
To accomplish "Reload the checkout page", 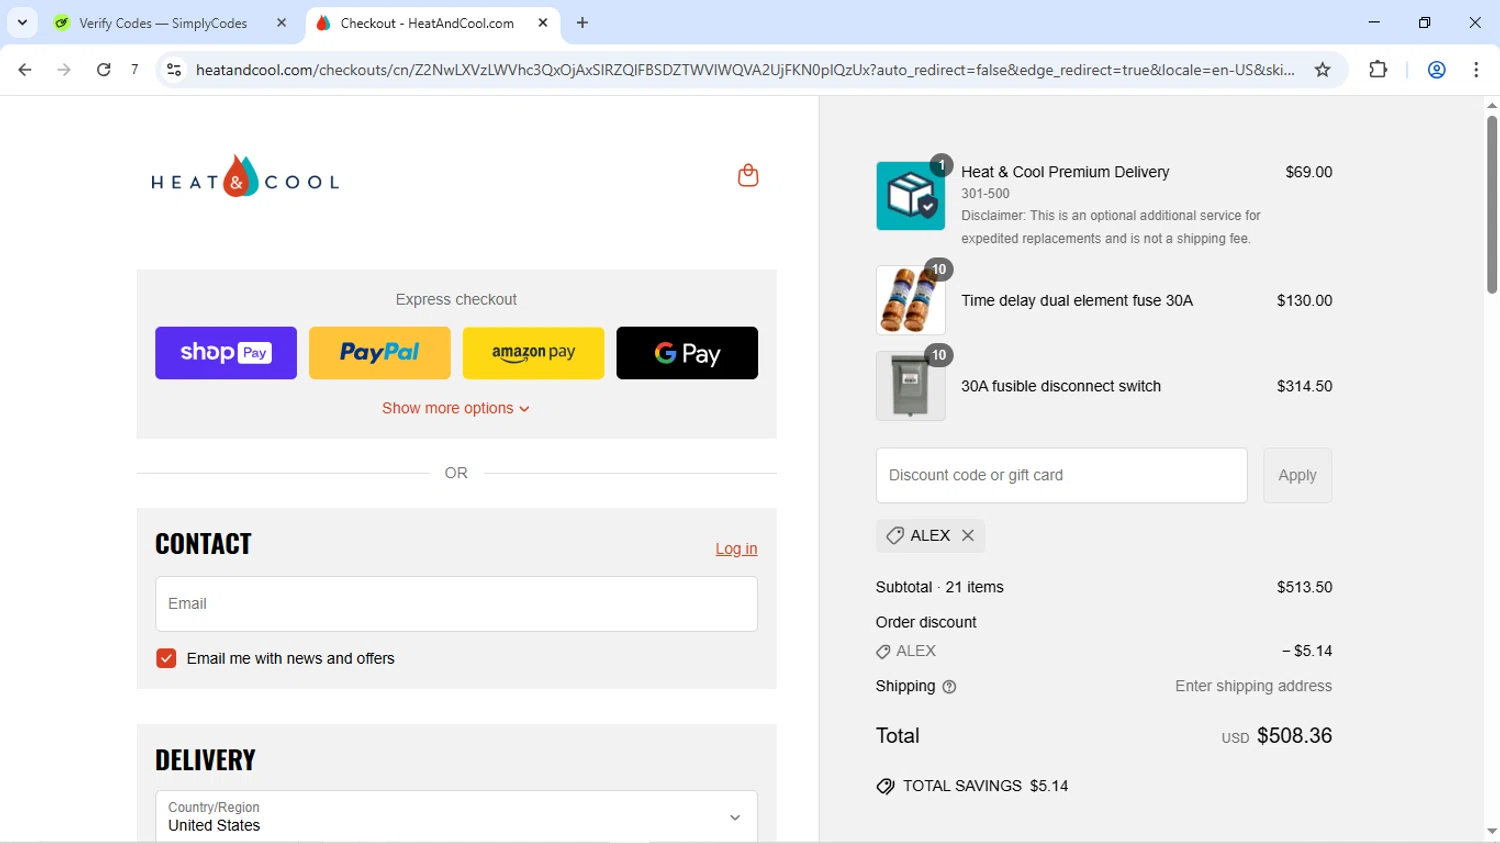I will [x=103, y=70].
